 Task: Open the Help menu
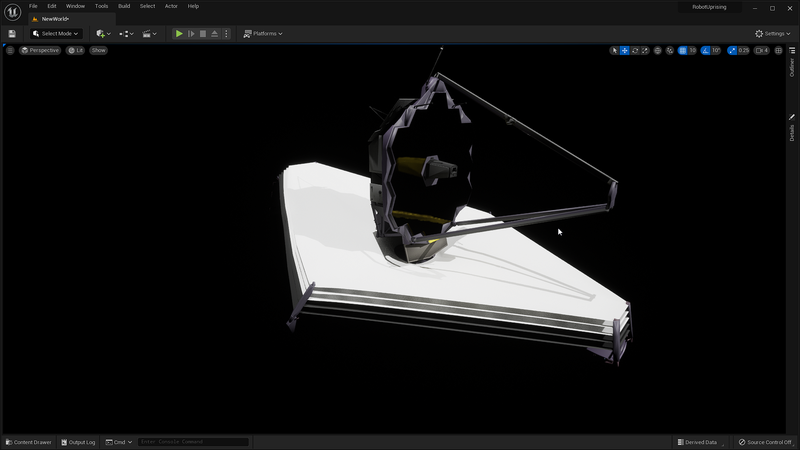point(193,6)
